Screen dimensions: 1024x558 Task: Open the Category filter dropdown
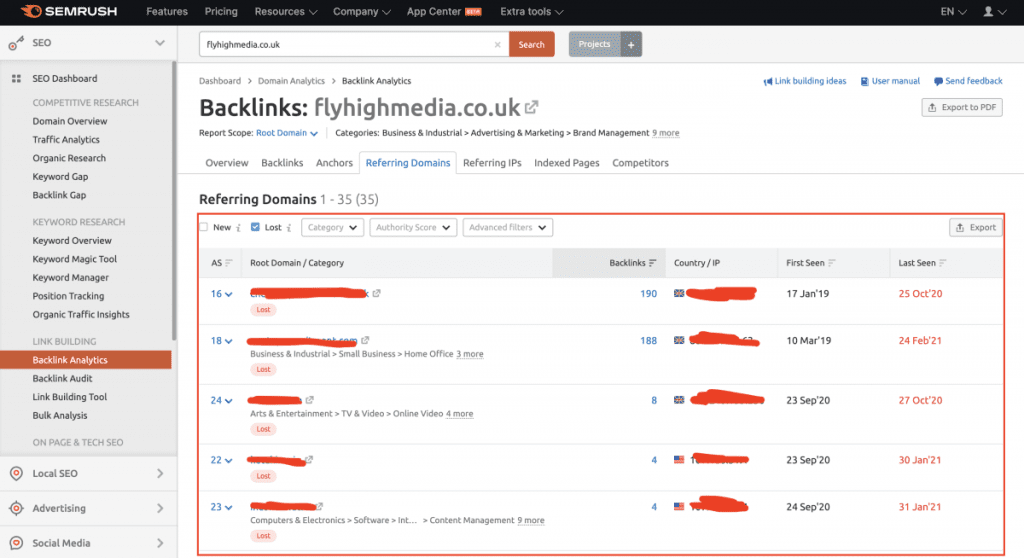click(332, 227)
